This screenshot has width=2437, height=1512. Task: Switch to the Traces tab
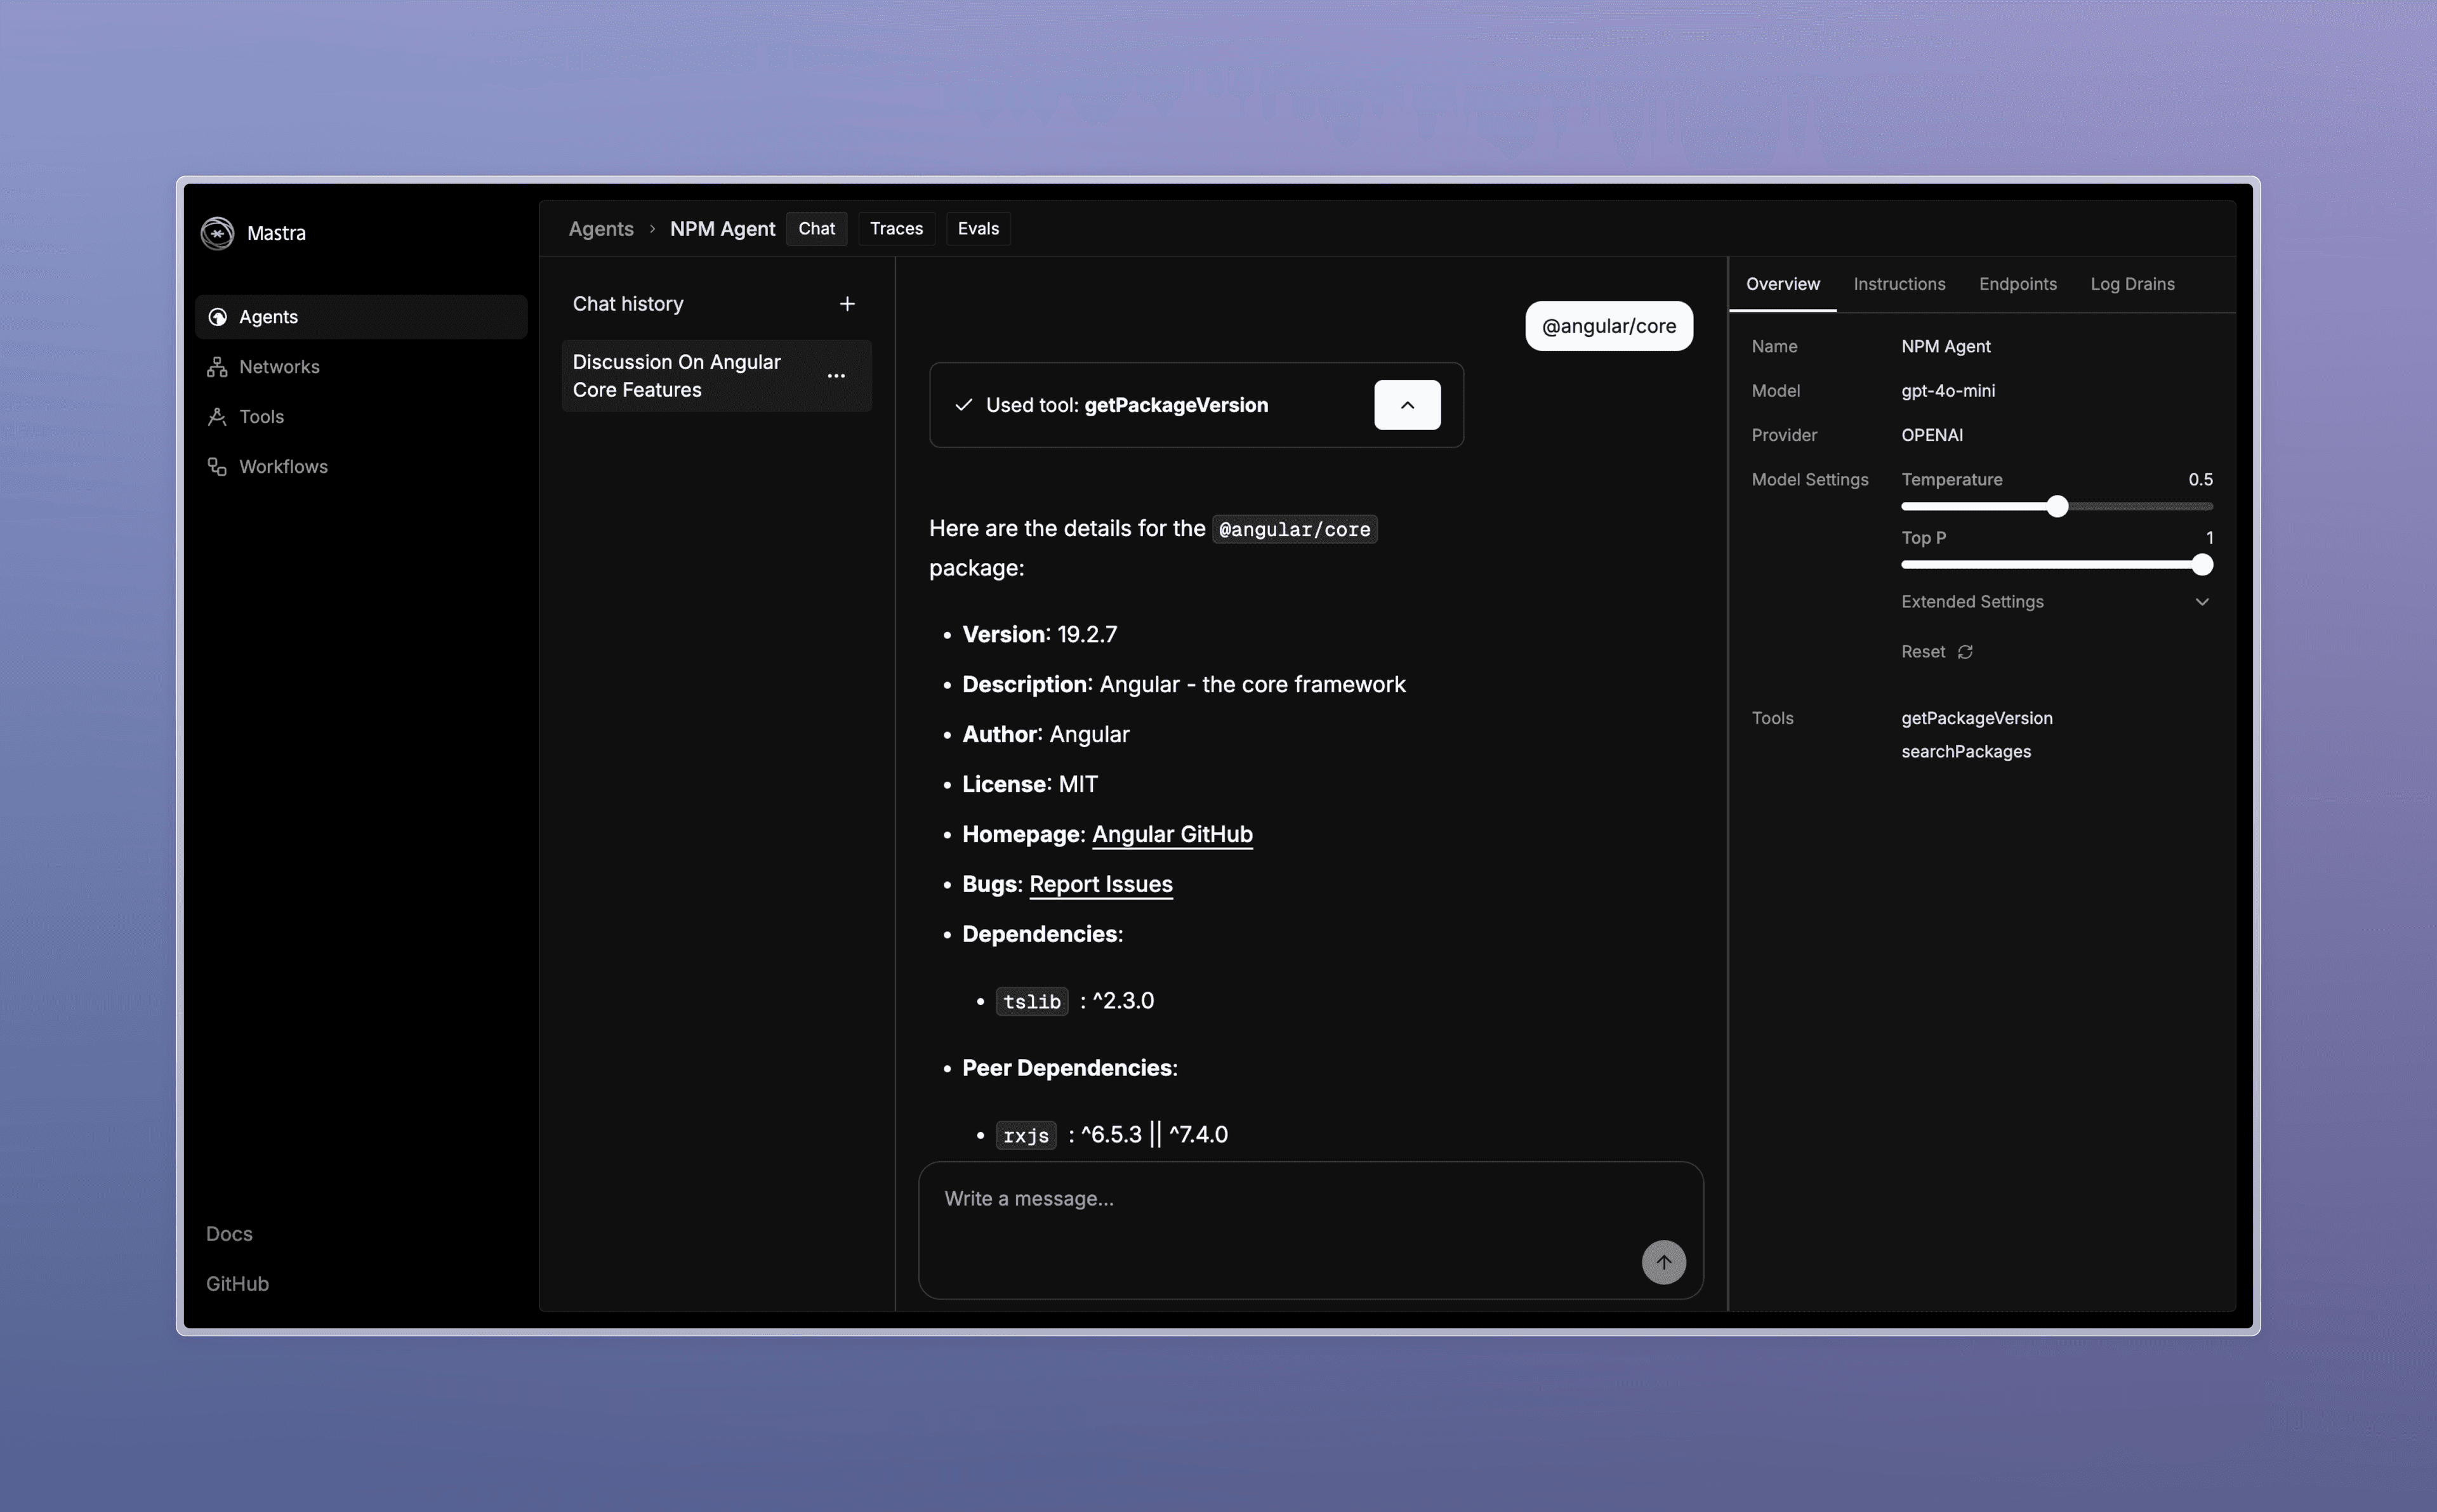896,229
